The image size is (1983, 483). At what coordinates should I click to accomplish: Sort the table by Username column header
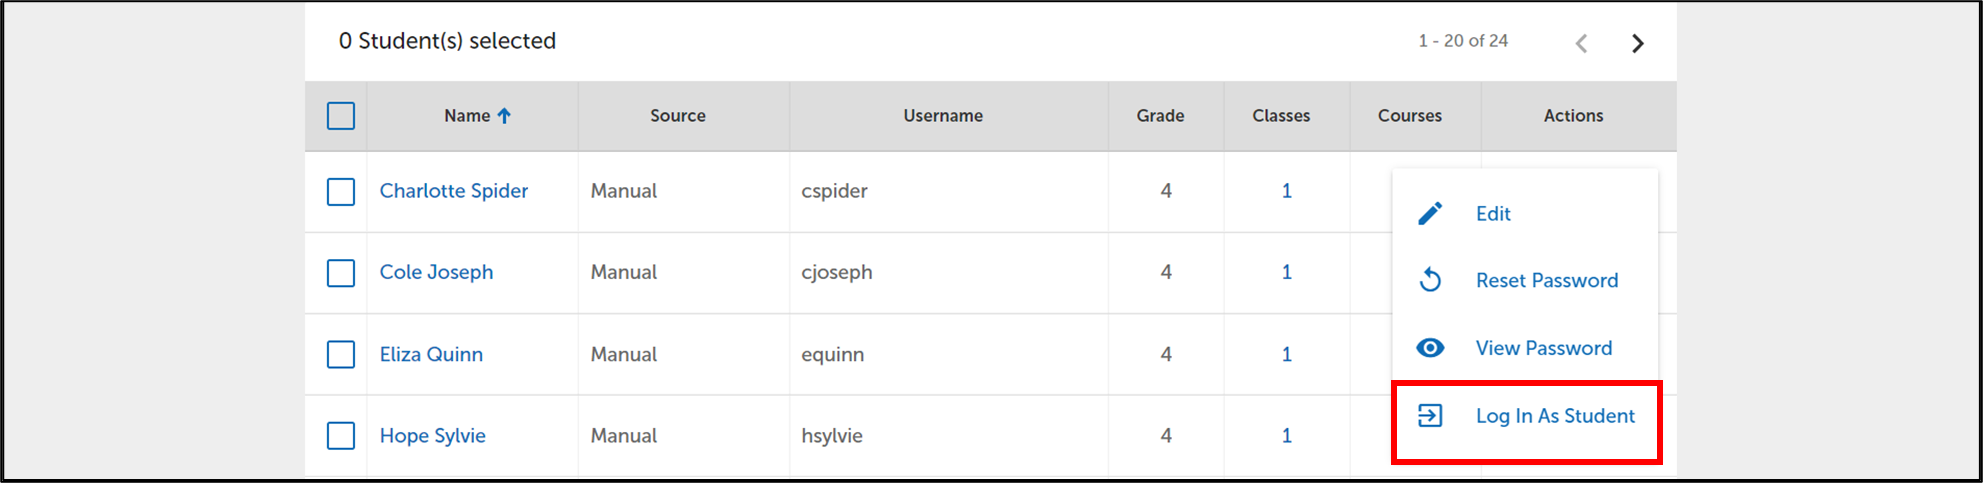pos(942,116)
